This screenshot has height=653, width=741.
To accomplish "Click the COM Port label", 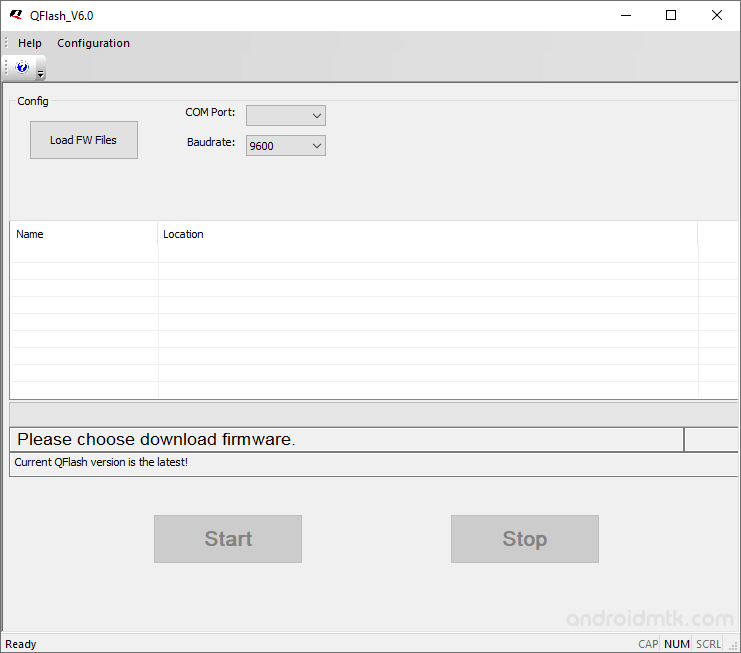I will coord(210,112).
